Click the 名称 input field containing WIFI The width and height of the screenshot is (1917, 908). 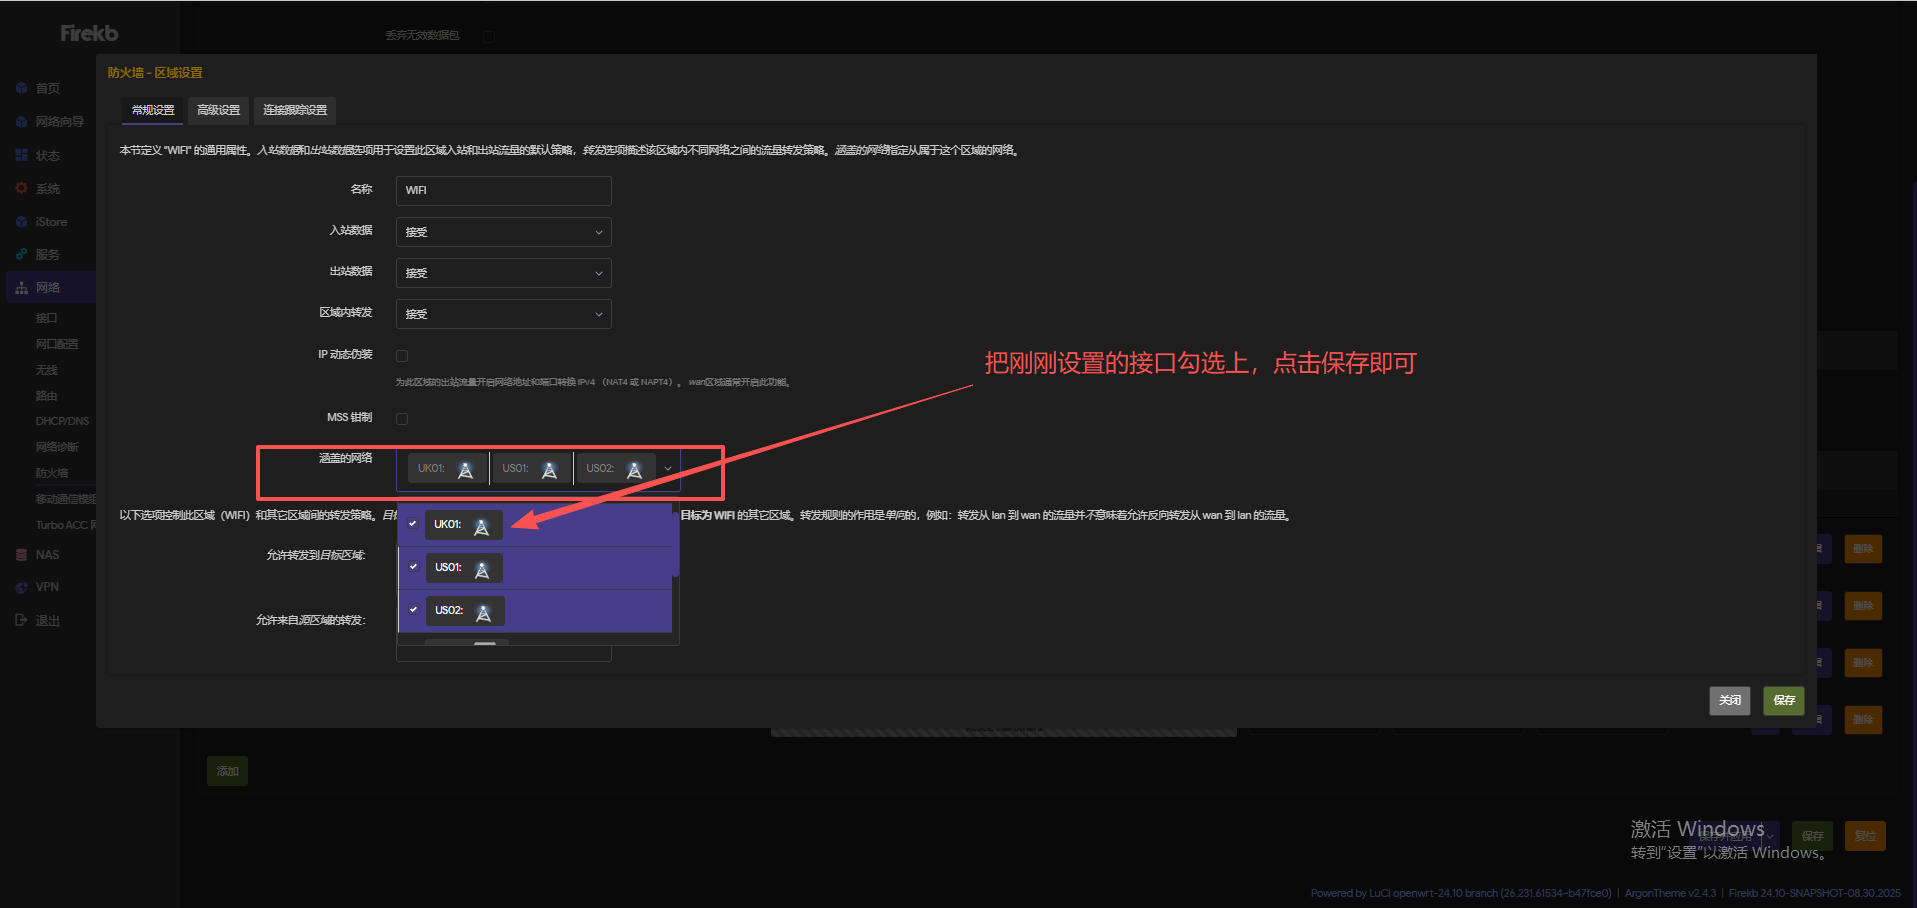tap(503, 190)
